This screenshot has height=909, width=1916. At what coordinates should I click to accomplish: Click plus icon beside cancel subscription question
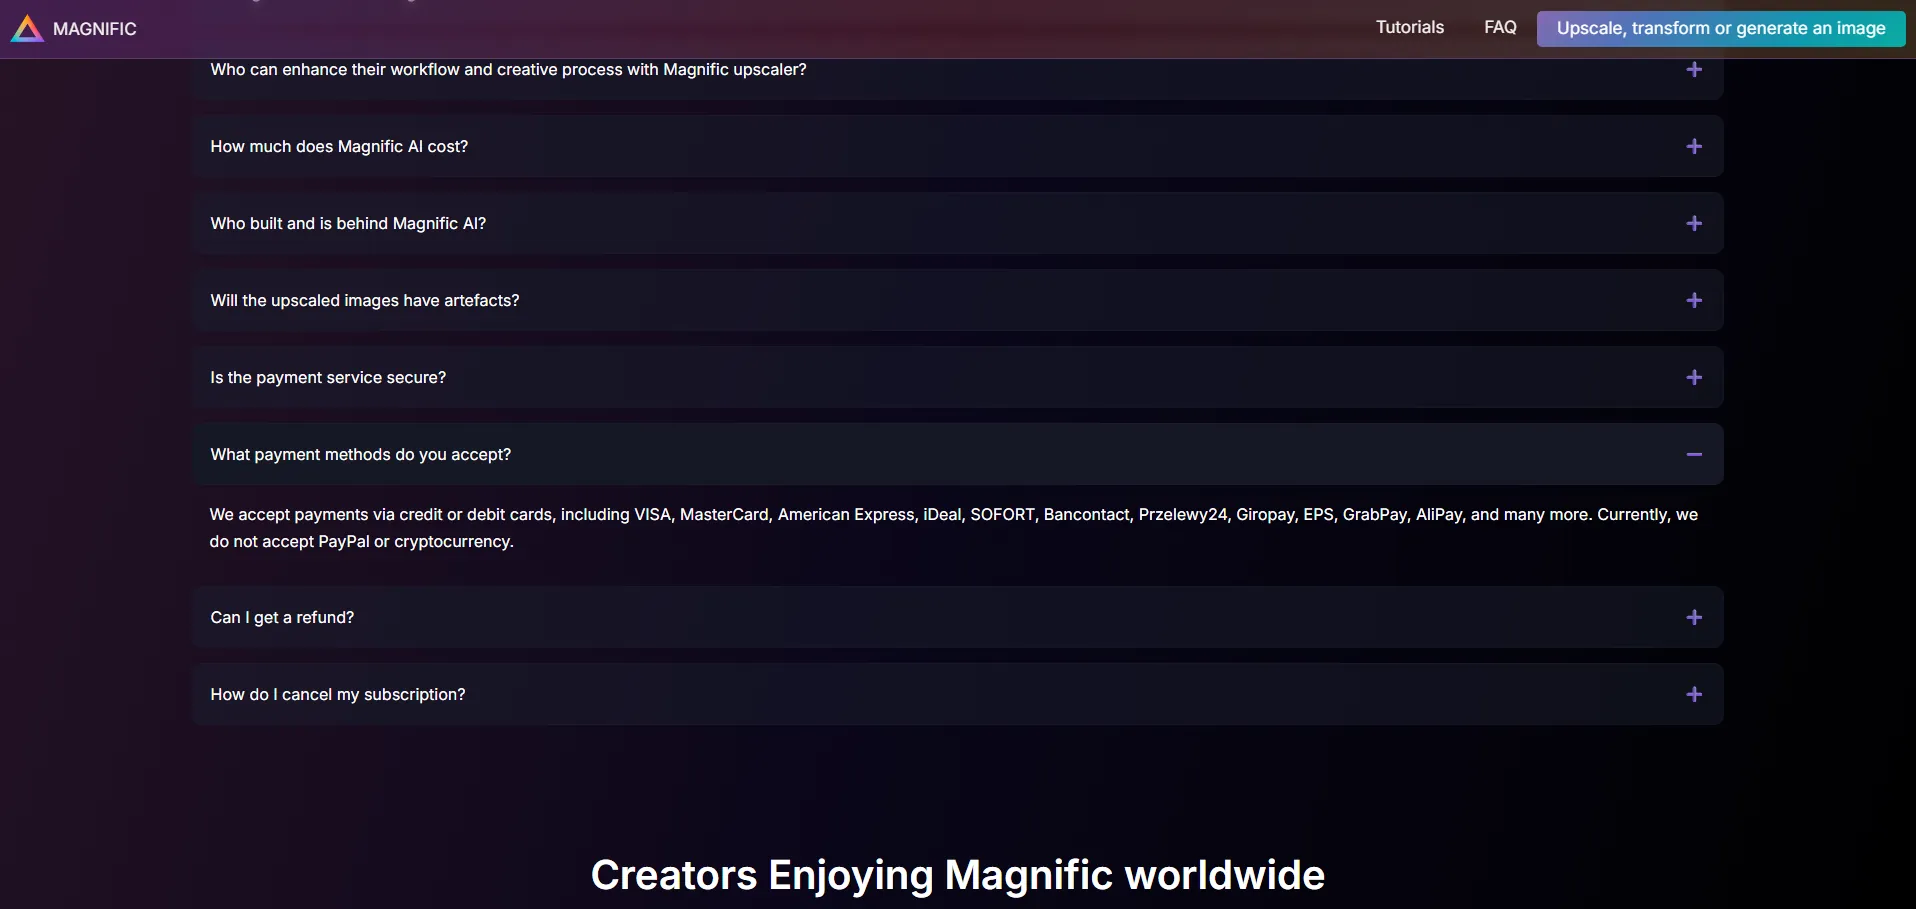(1693, 695)
